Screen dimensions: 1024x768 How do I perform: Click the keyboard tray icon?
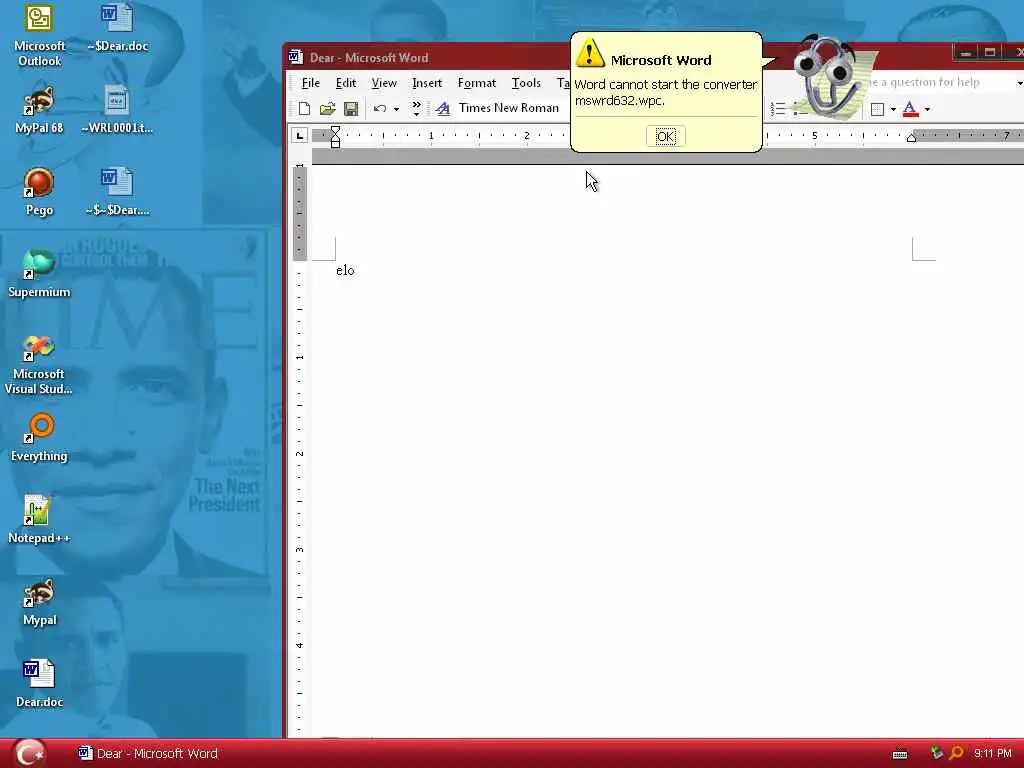[x=900, y=754]
